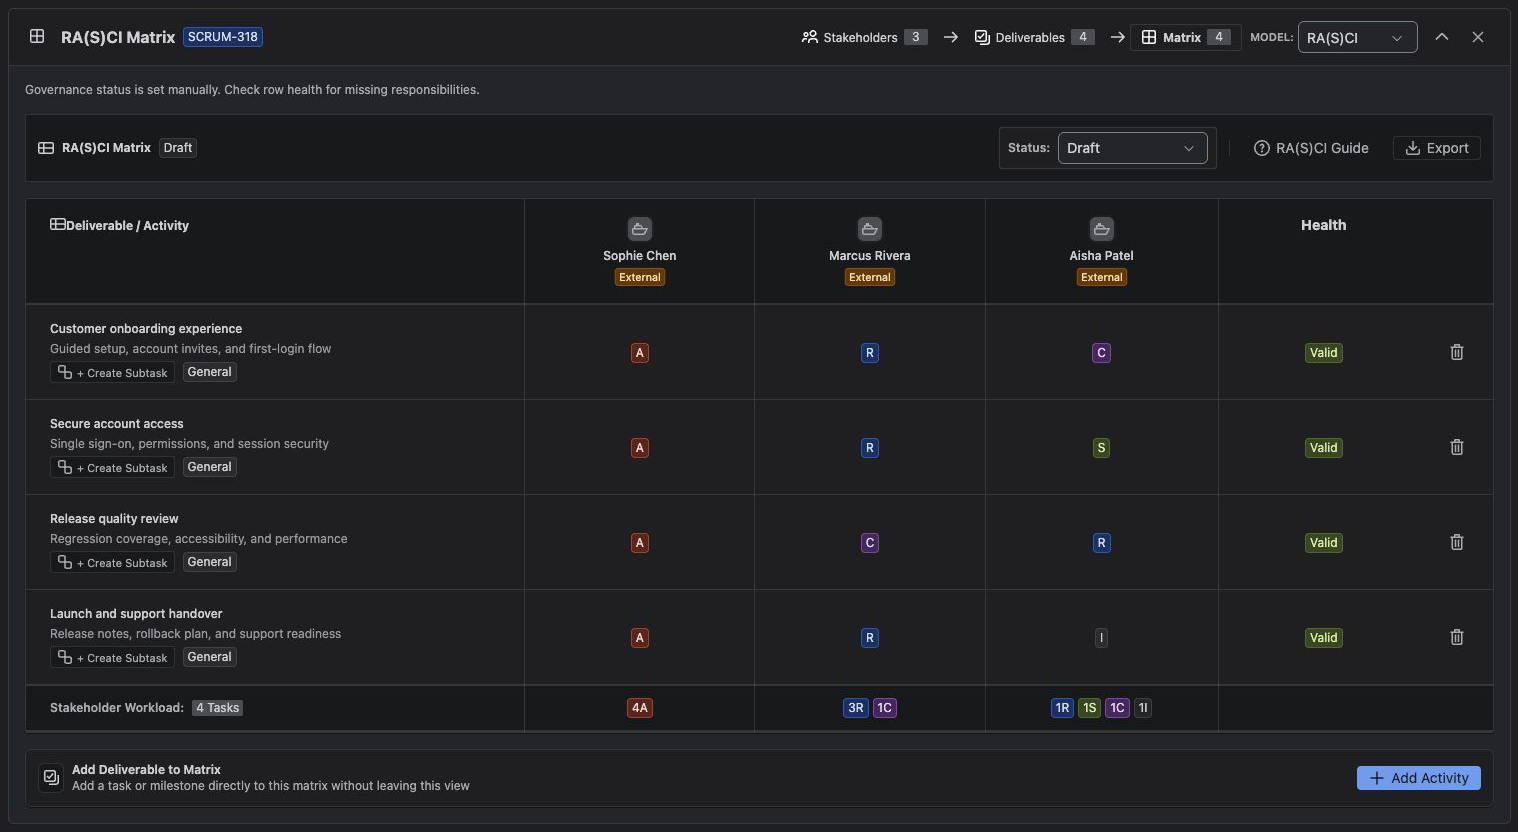Viewport: 1518px width, 832px height.
Task: Click the SCRUM-318 issue tag
Action: point(223,37)
